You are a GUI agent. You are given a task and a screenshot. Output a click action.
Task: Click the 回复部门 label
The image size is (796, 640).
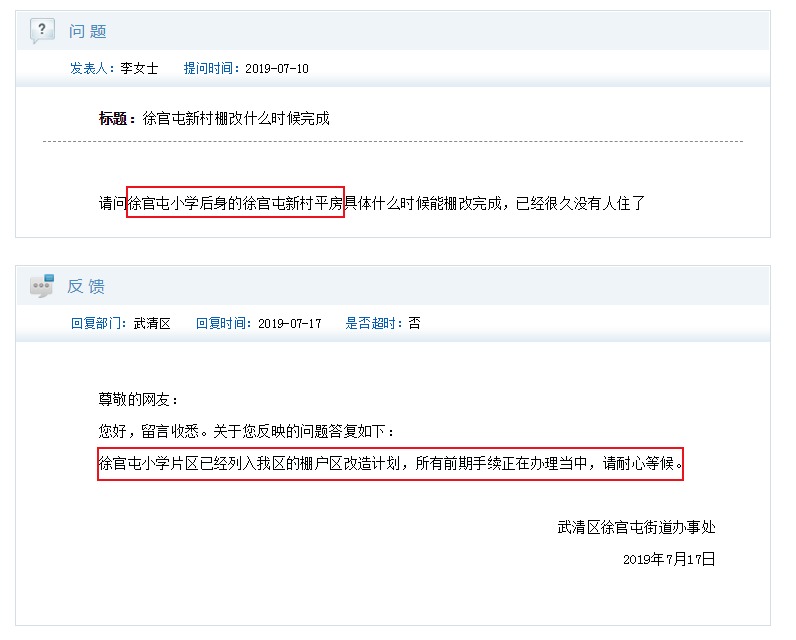tap(98, 323)
